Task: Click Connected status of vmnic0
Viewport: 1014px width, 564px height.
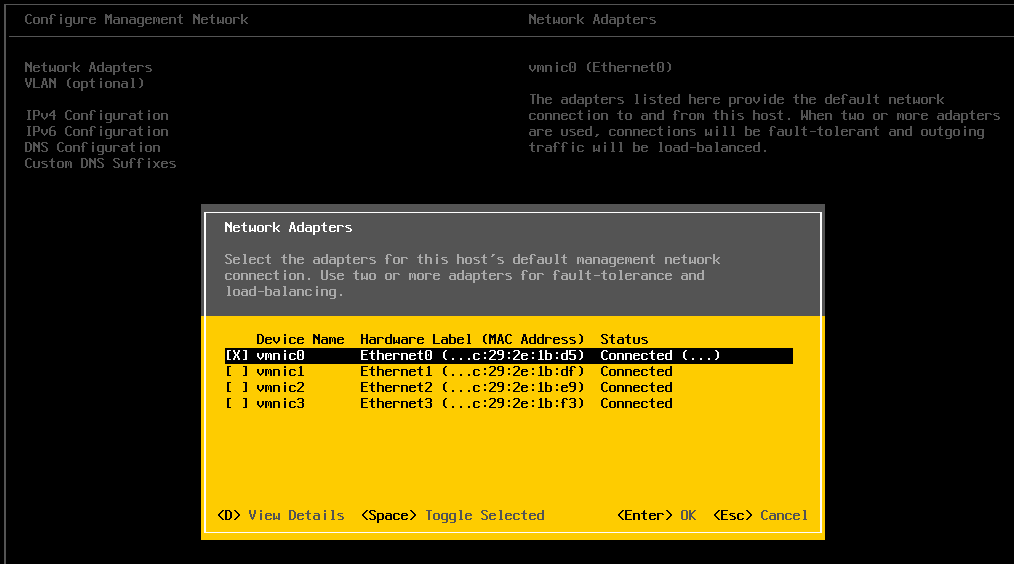Action: point(659,355)
